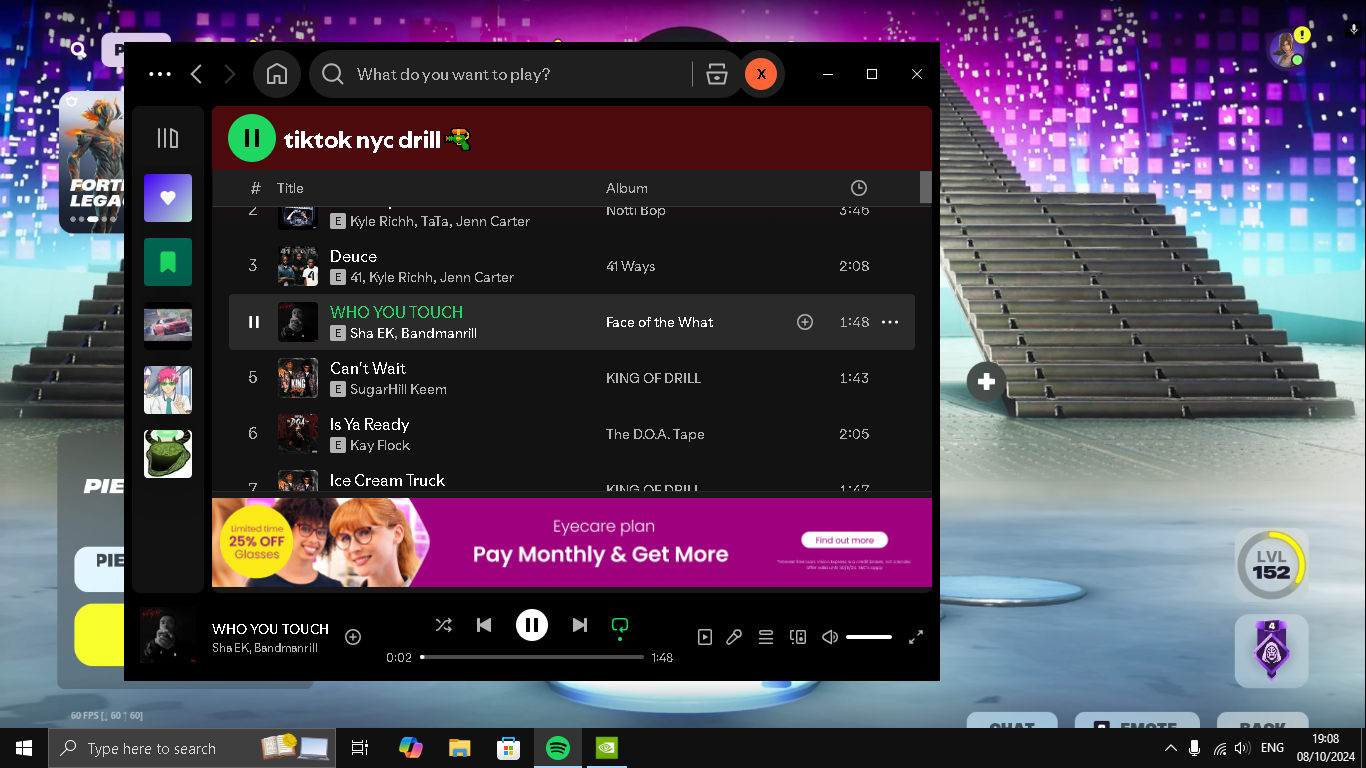Open the car playlist thumbnail in sidebar

coord(168,326)
